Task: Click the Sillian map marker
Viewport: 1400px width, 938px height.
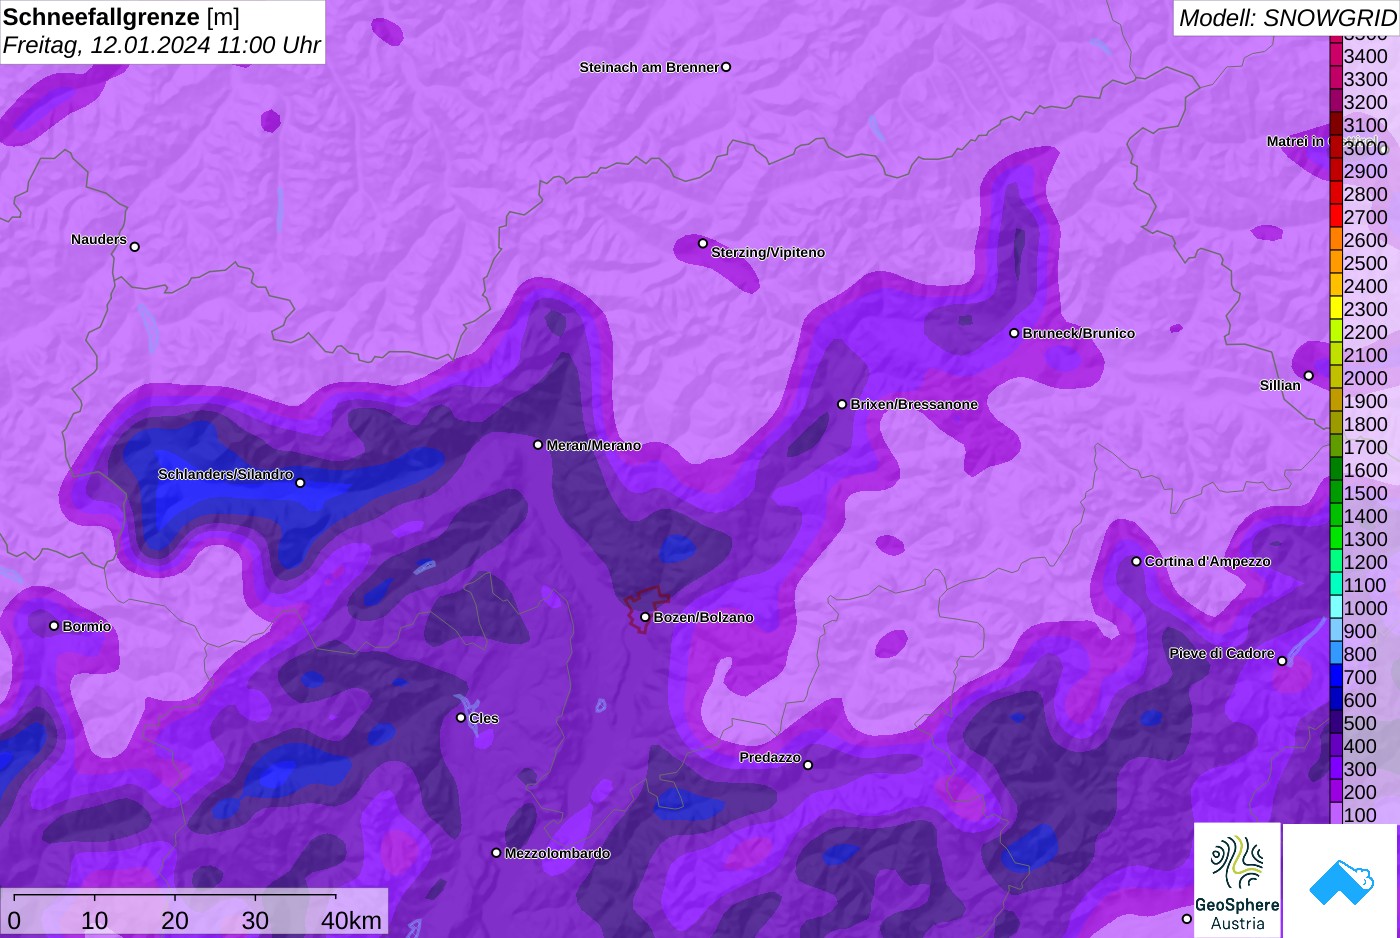Action: (1308, 376)
